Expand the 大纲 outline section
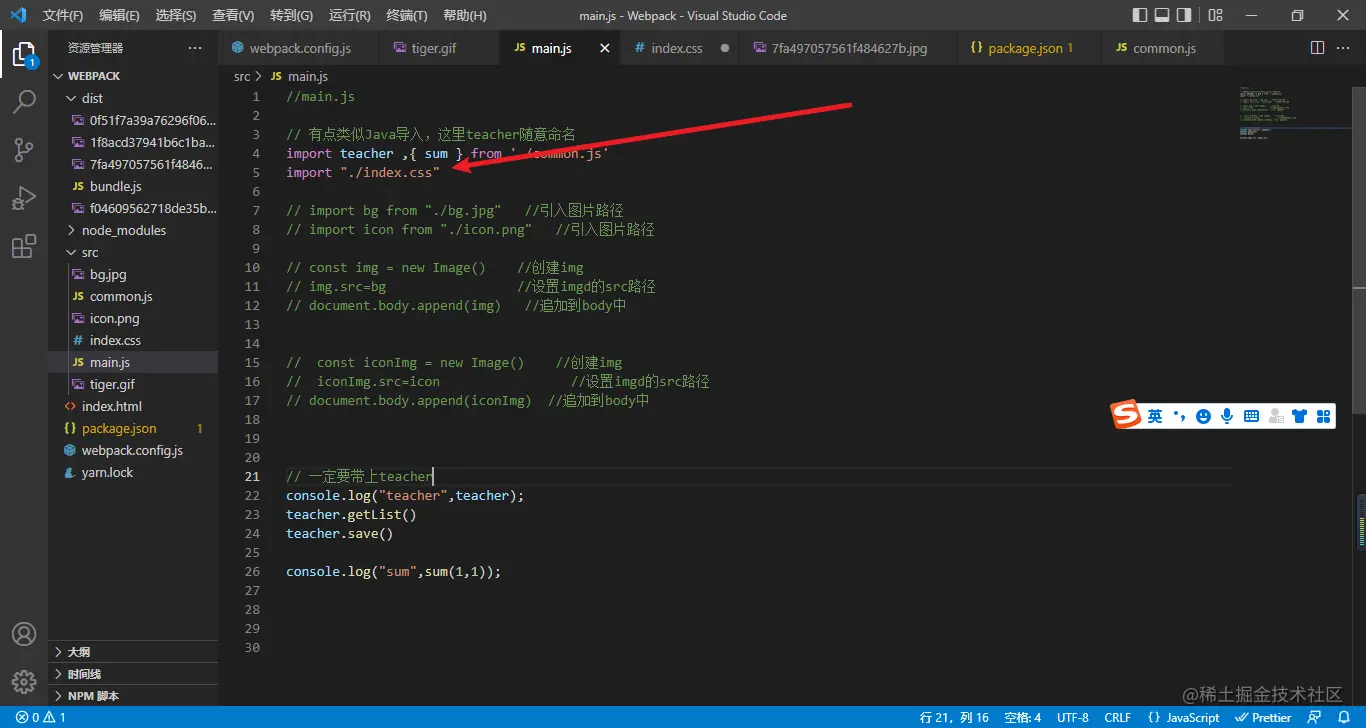Viewport: 1366px width, 728px height. coord(133,652)
